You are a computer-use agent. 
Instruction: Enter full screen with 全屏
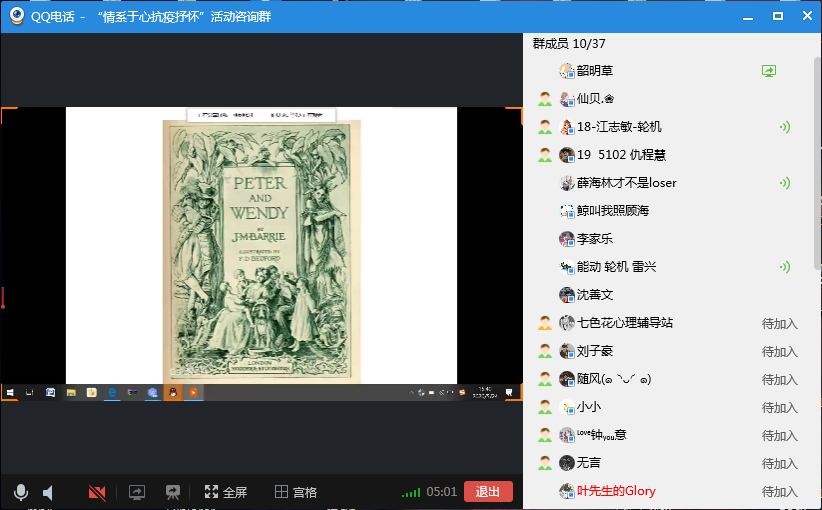225,492
